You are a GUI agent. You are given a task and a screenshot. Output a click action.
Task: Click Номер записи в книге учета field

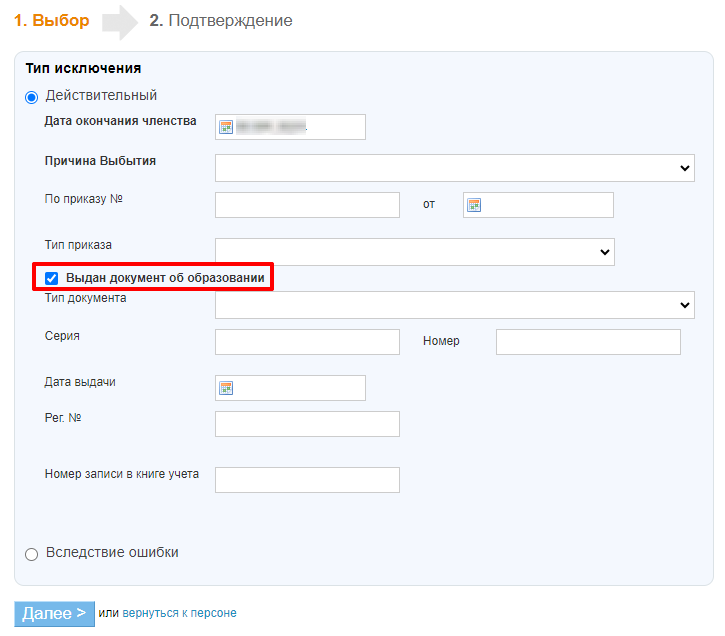[307, 480]
